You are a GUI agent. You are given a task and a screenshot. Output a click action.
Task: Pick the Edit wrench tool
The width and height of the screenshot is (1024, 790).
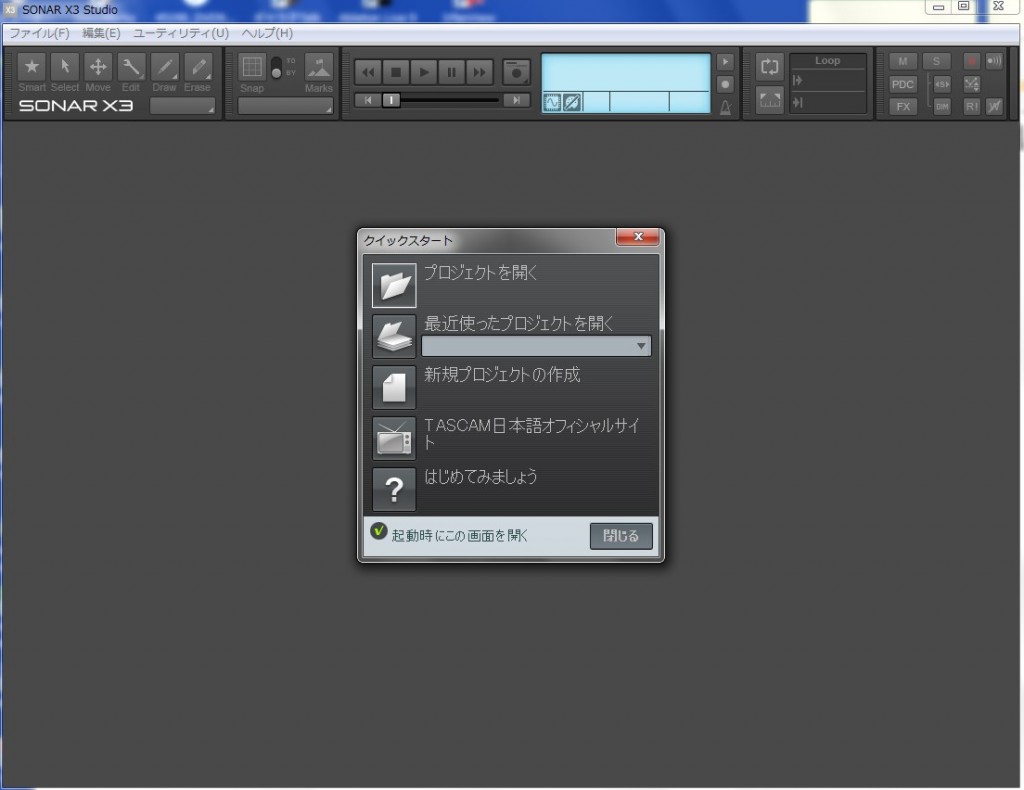tap(131, 67)
